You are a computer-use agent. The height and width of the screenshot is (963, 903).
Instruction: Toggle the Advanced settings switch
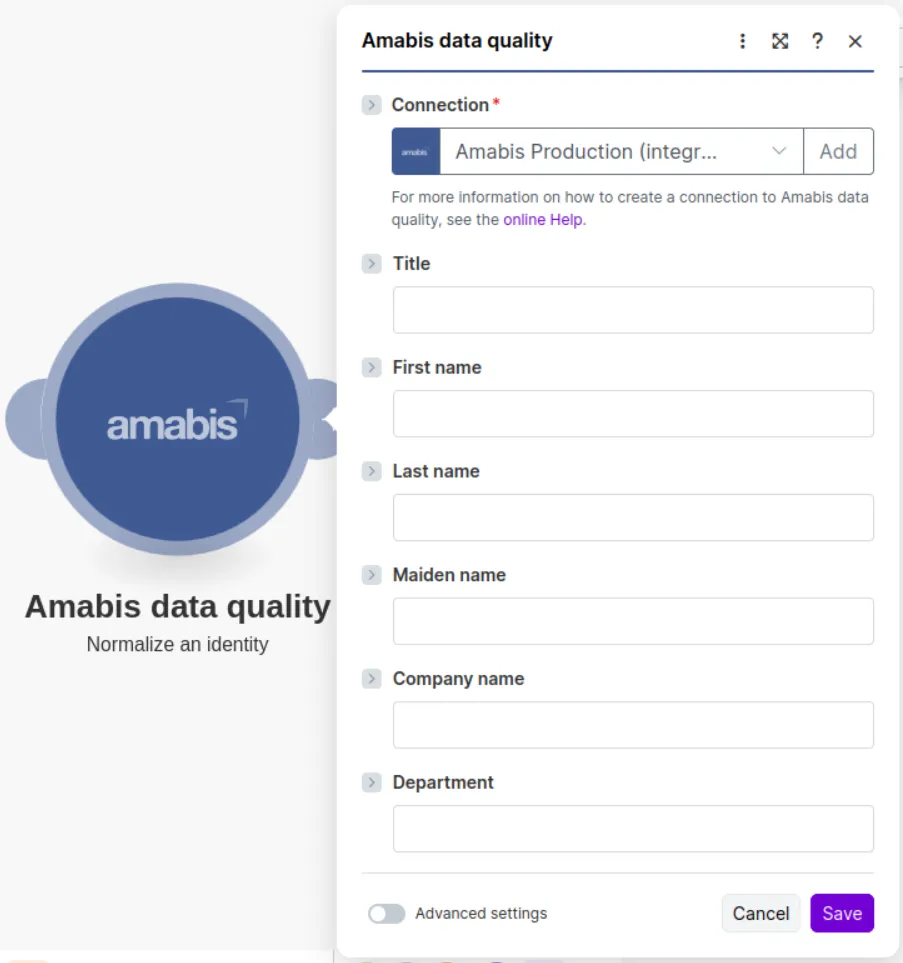(x=386, y=913)
